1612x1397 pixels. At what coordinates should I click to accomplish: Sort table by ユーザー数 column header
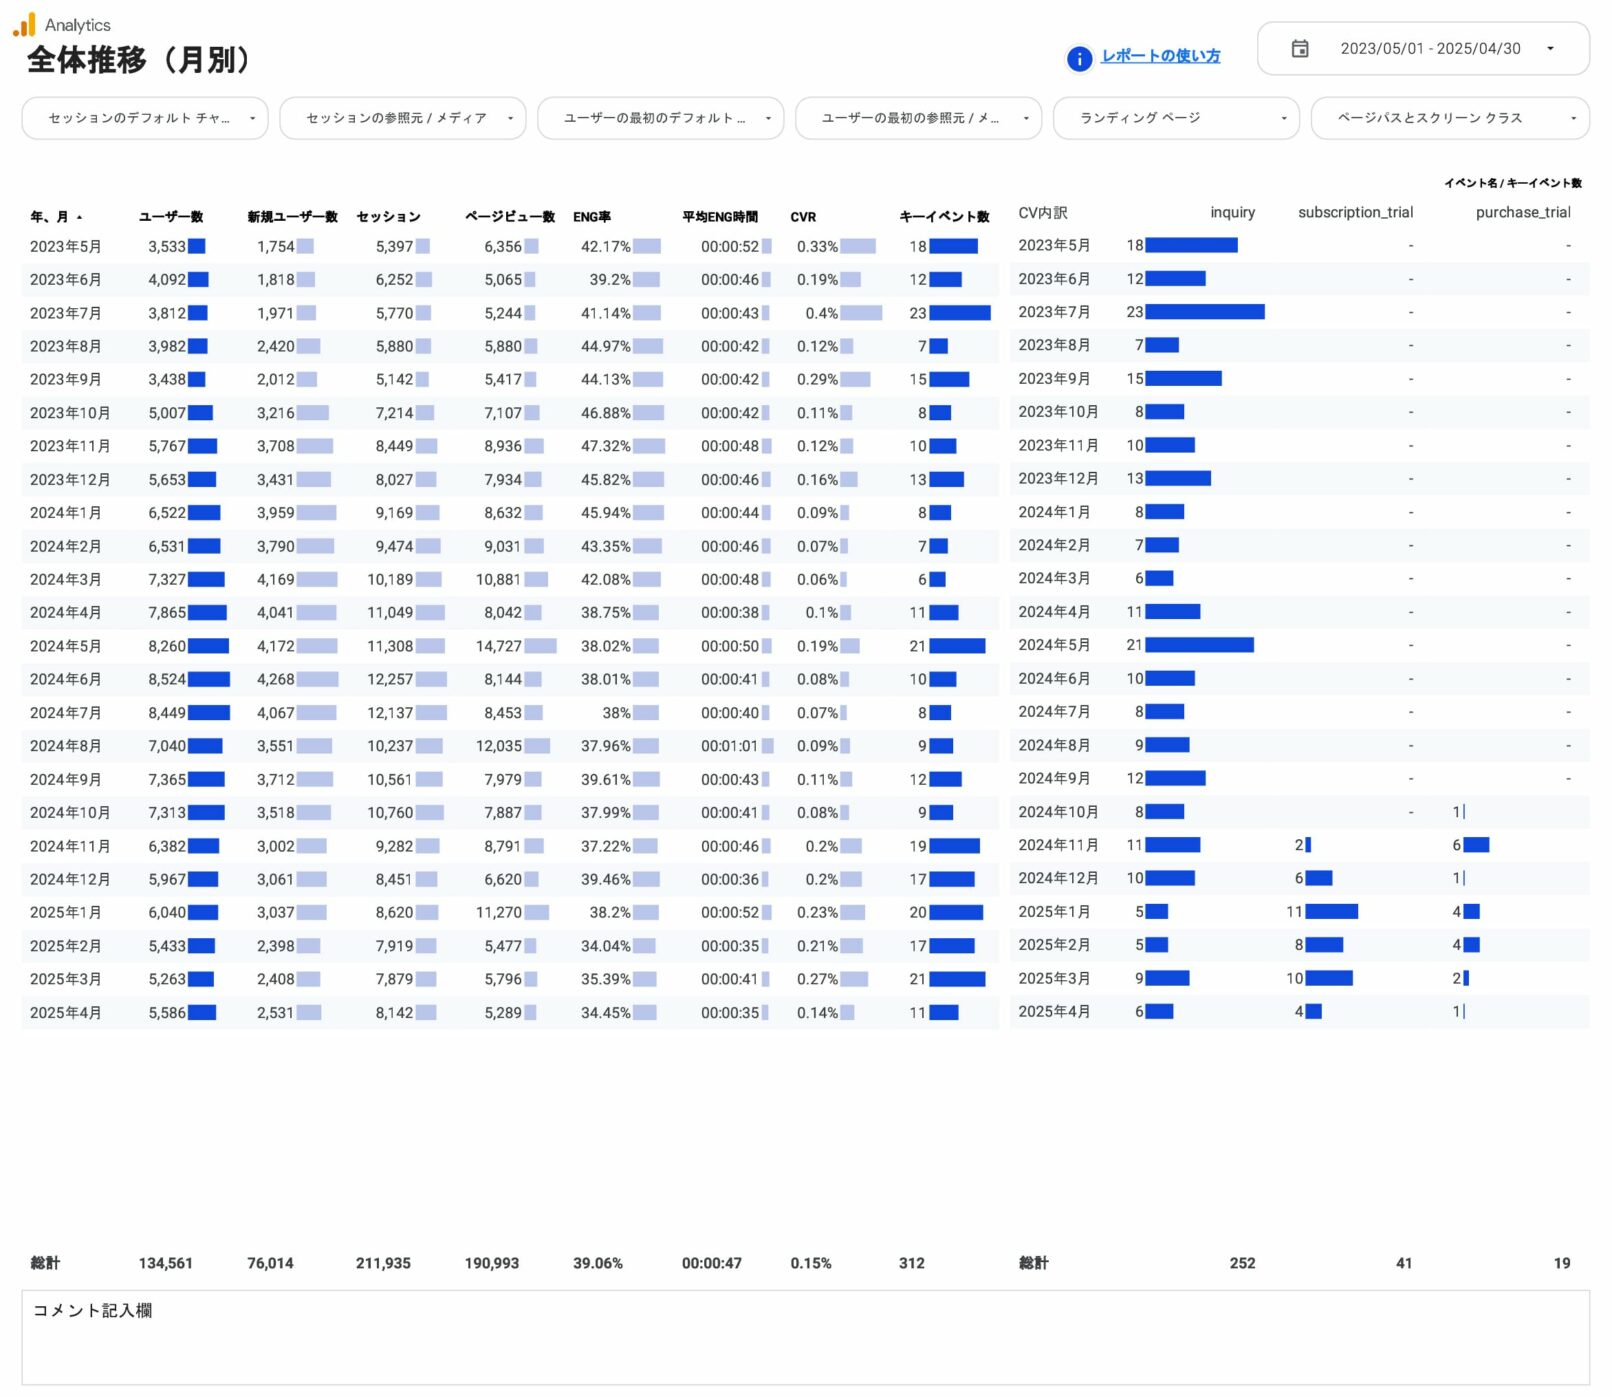pyautogui.click(x=171, y=217)
